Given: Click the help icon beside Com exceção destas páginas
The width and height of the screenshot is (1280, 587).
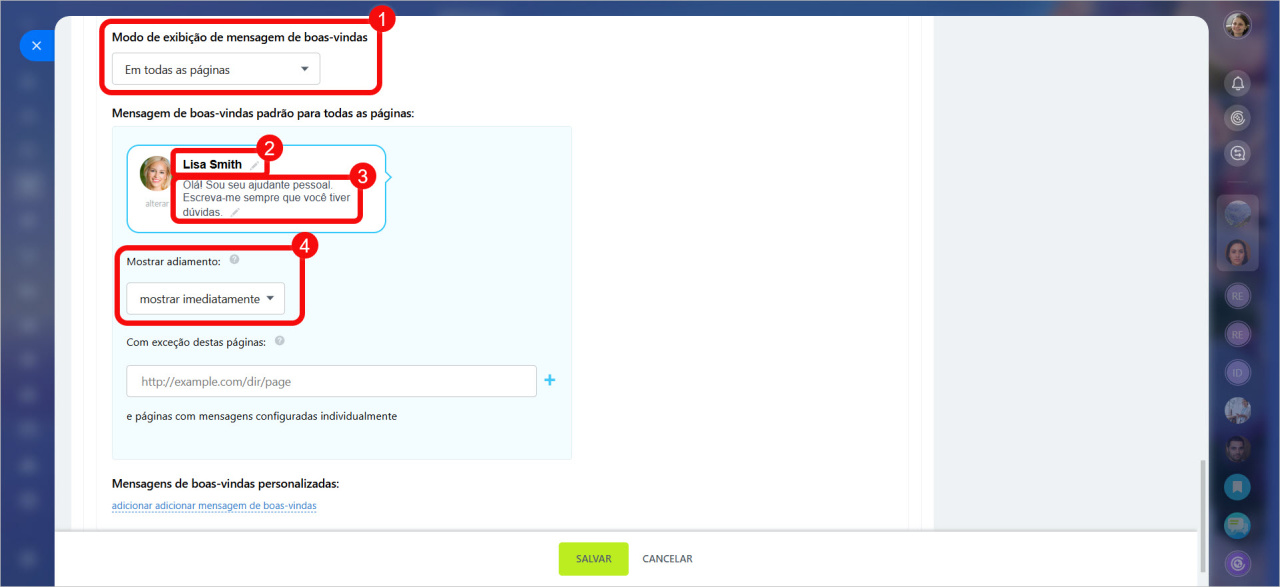Looking at the screenshot, I should (279, 341).
